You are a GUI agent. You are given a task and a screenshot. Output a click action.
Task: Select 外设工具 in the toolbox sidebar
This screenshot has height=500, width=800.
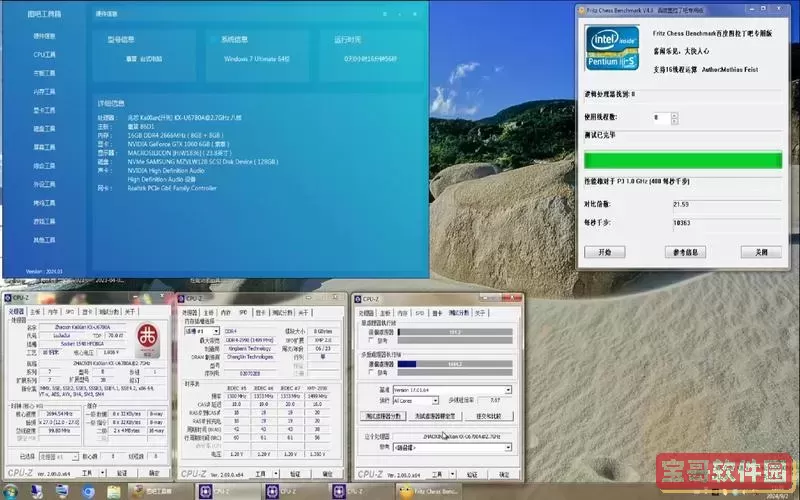44,184
